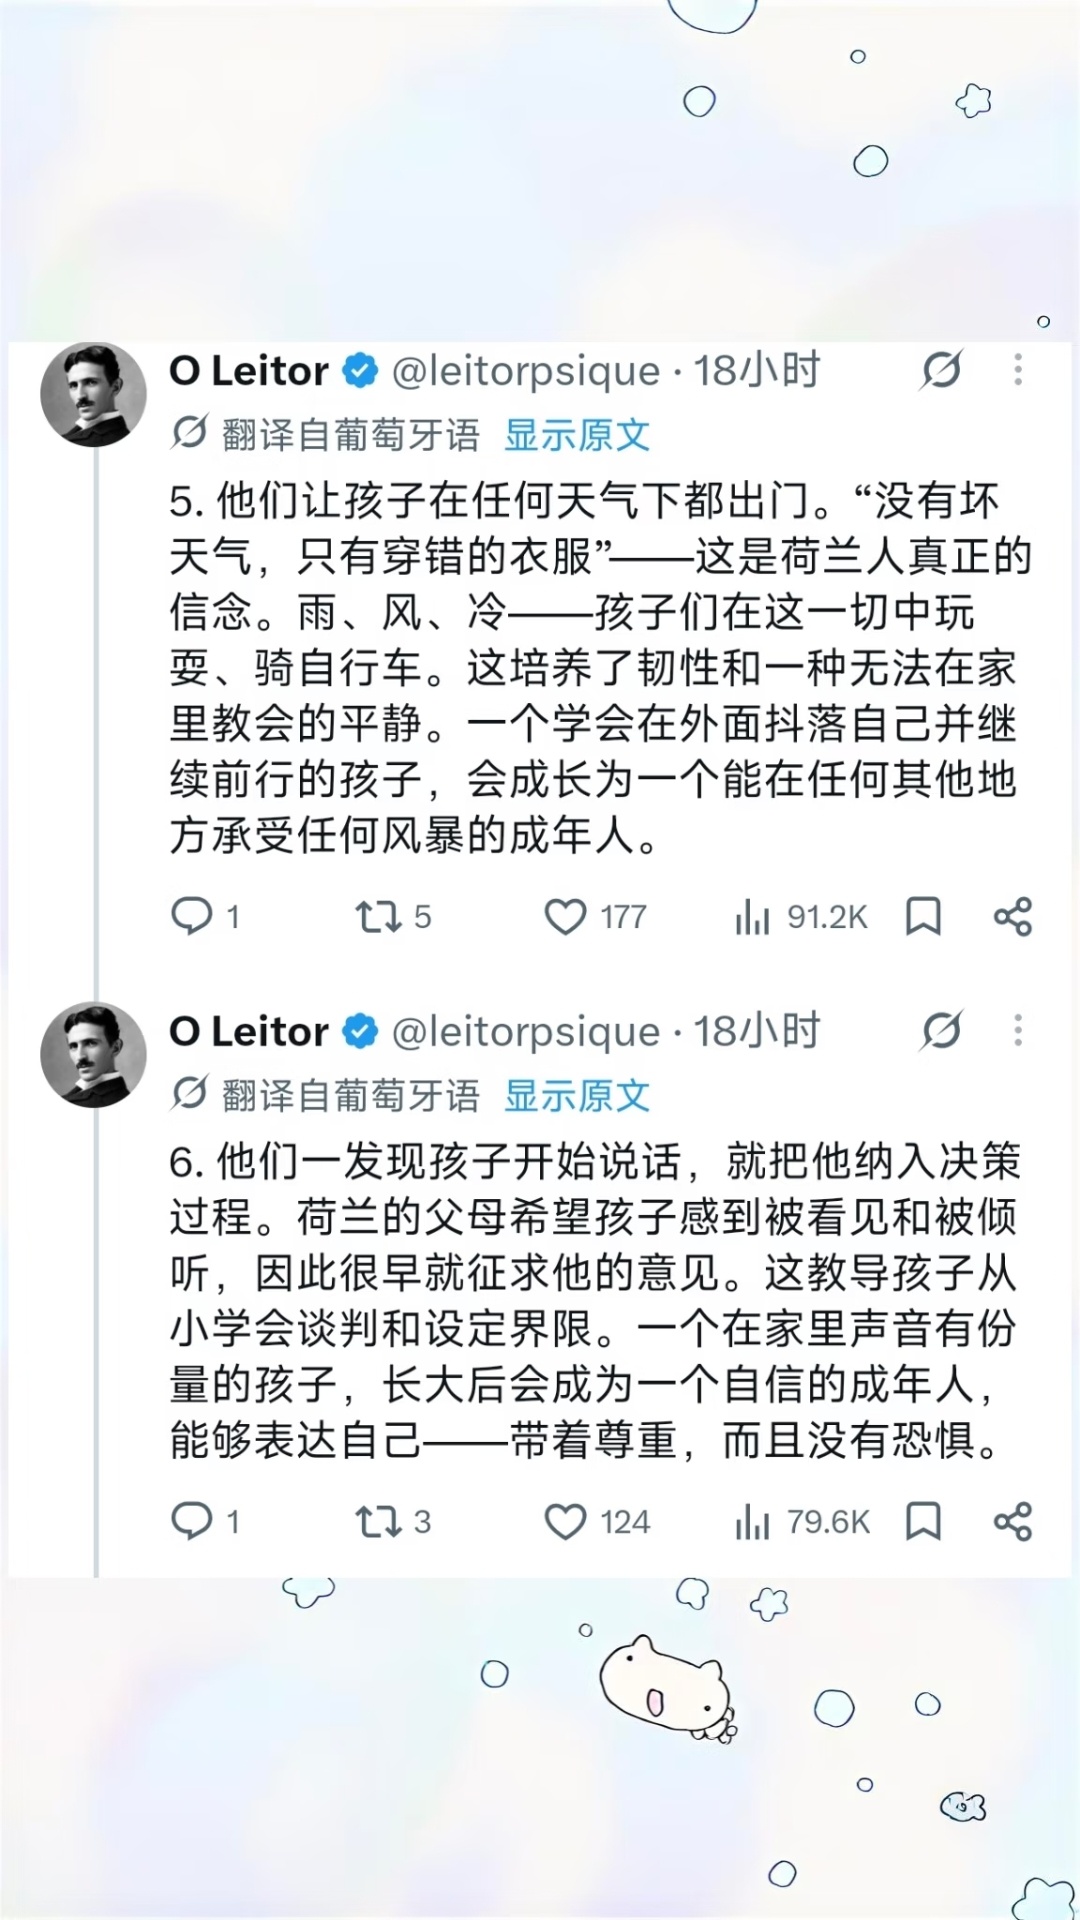1080x1920 pixels.
Task: Click Grok slash icon on second tweet header
Action: (942, 1030)
